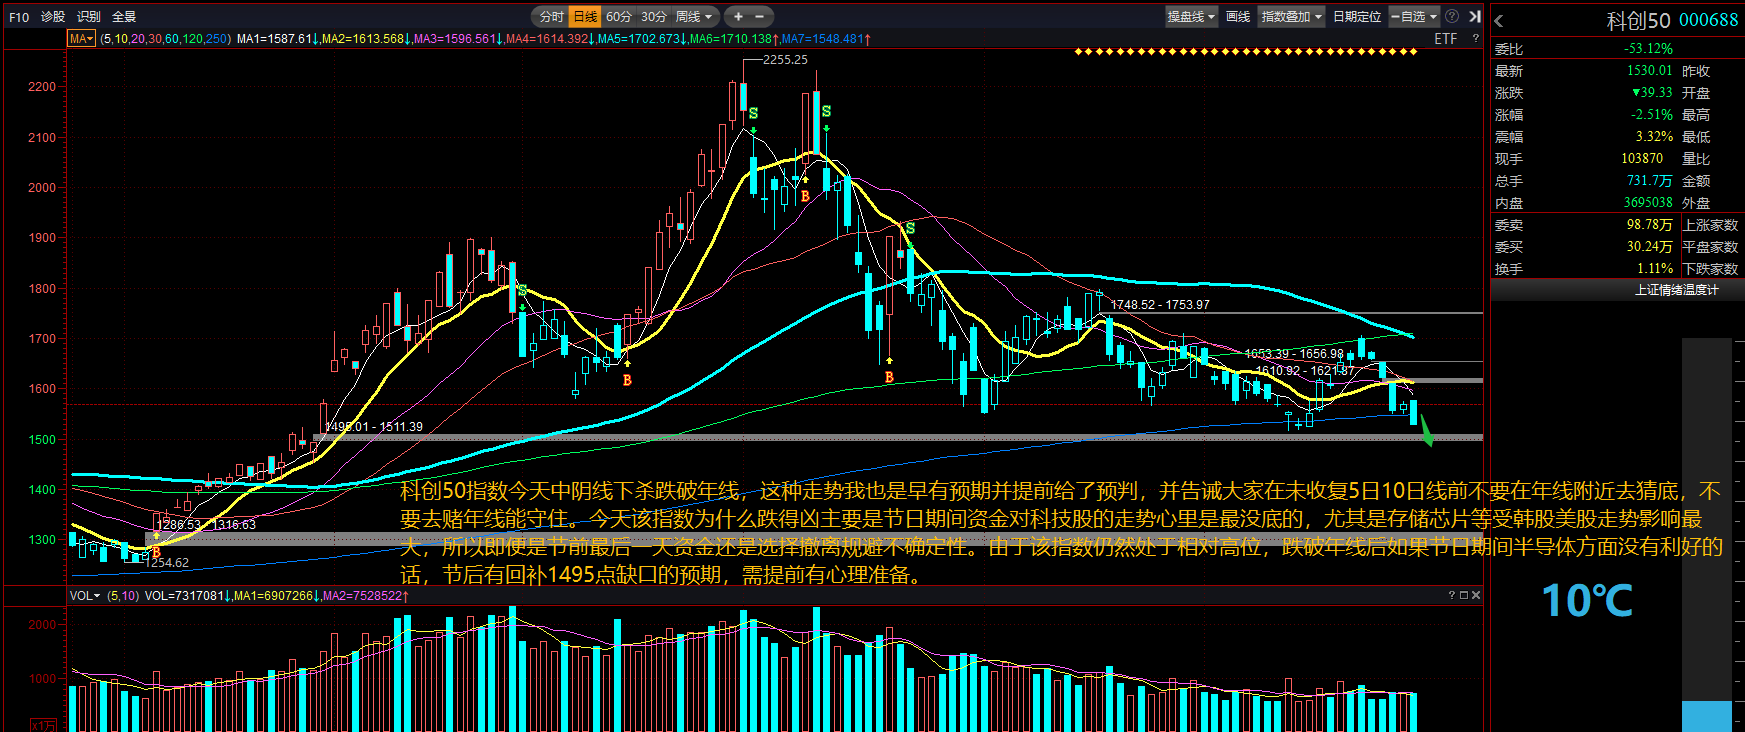
Task: Collapse side panel with skip-to-end arrow
Action: pyautogui.click(x=1474, y=16)
